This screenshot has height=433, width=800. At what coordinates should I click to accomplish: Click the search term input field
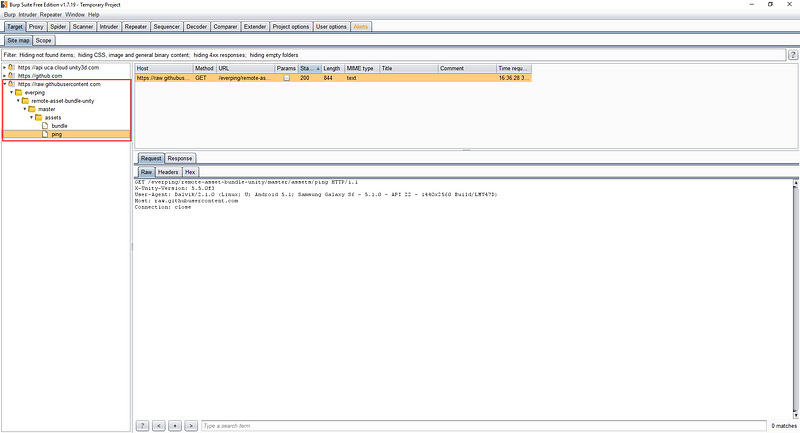pyautogui.click(x=484, y=425)
